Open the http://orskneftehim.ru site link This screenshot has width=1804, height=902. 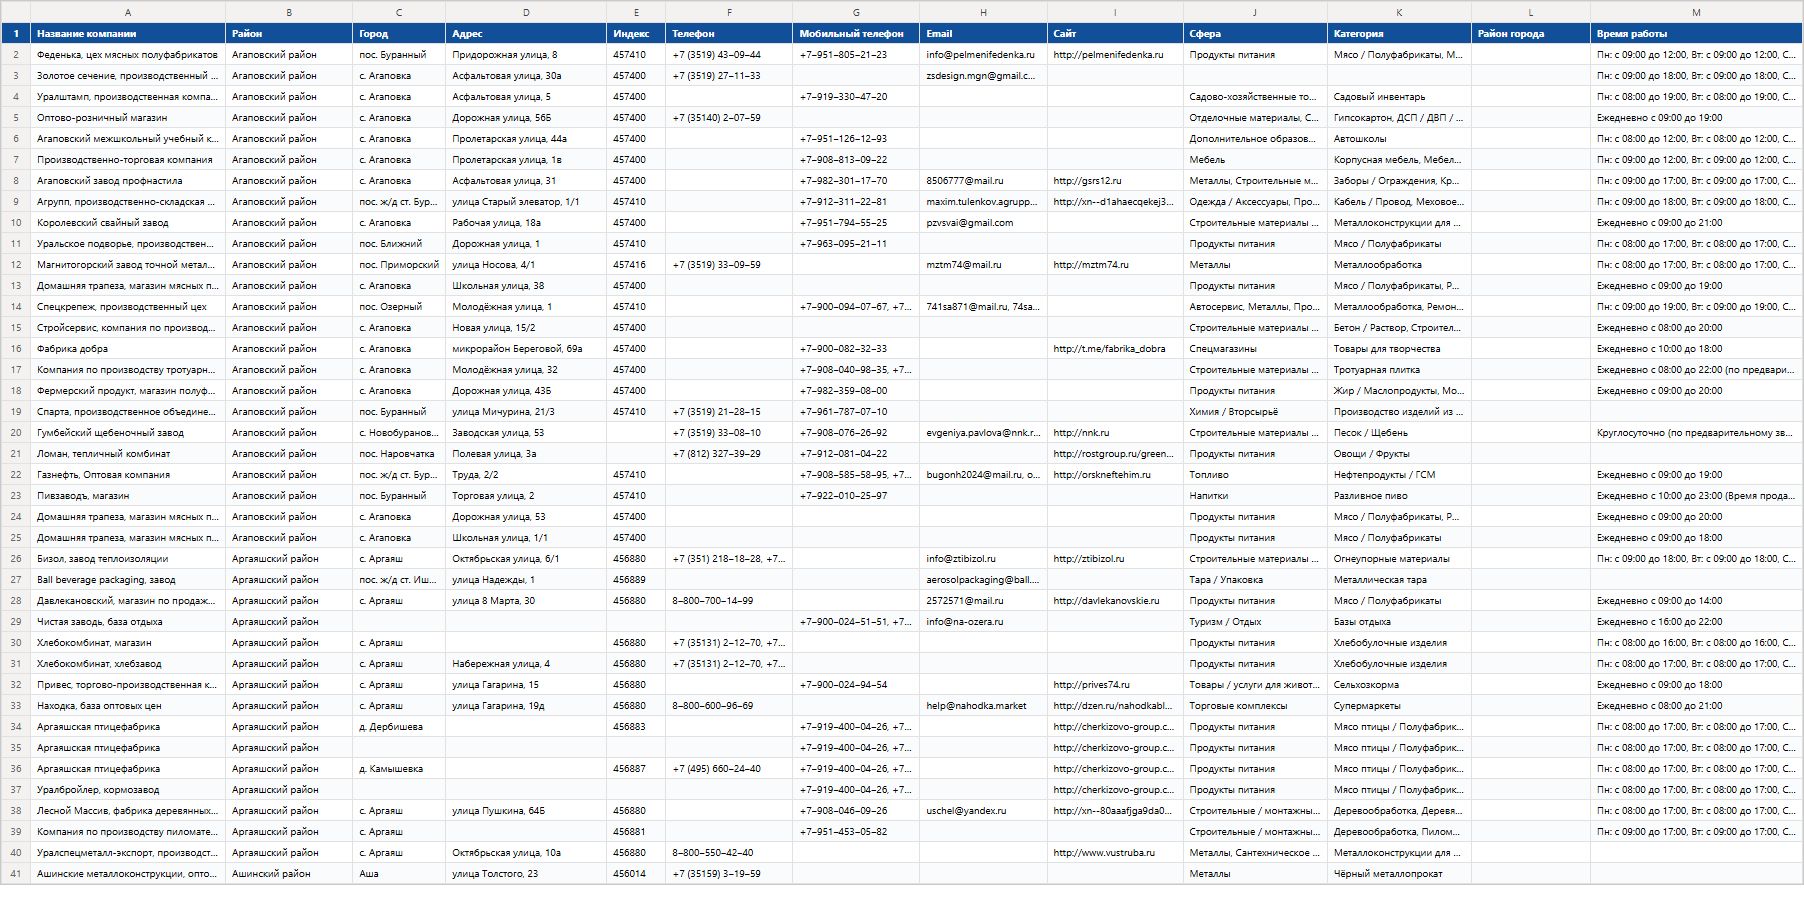1102,475
